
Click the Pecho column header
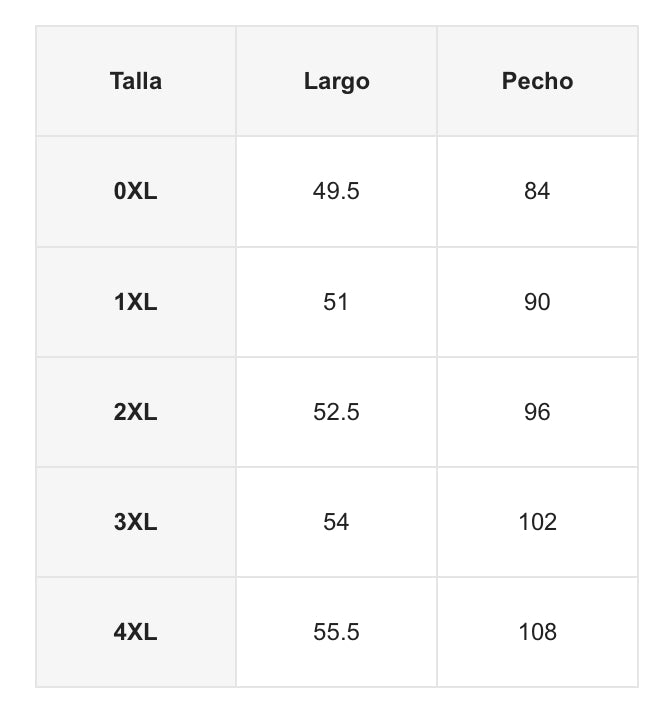click(537, 81)
